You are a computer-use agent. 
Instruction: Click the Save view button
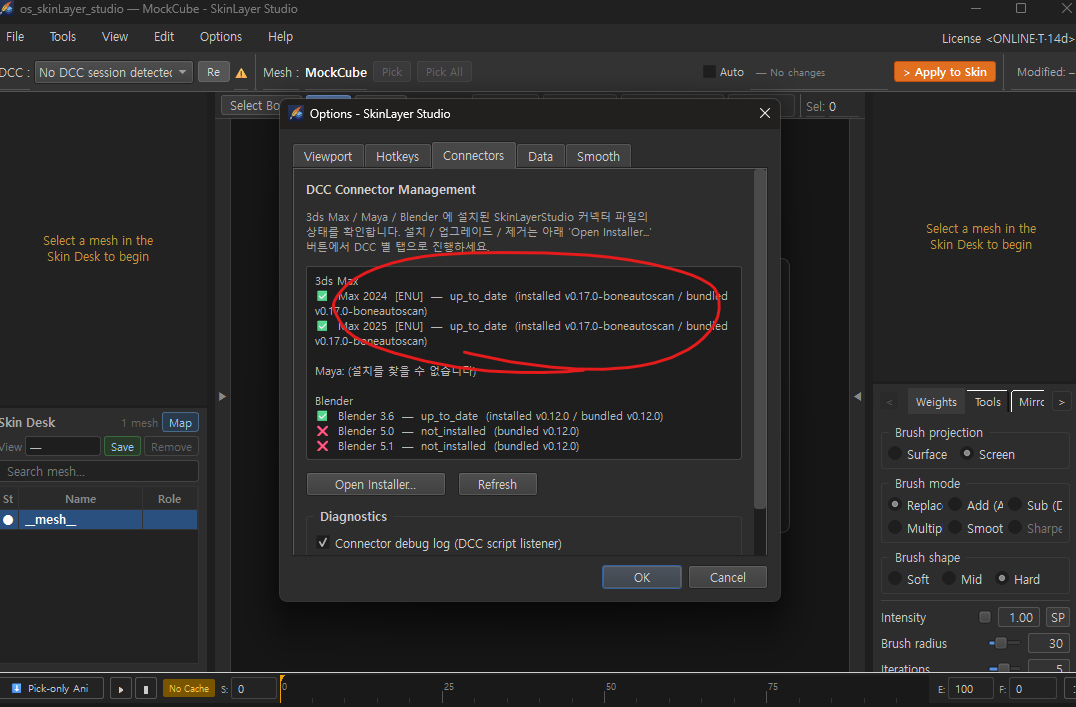click(122, 447)
